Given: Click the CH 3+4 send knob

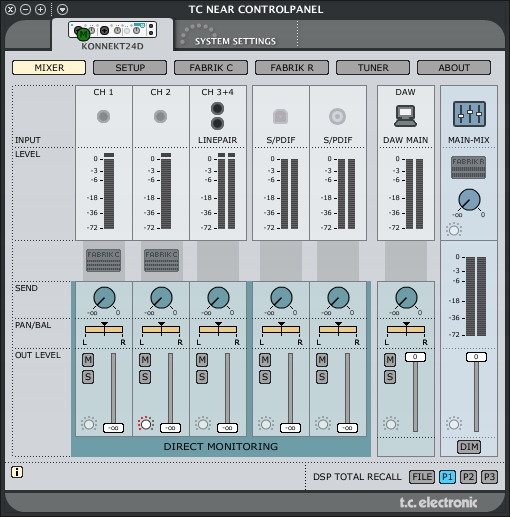Looking at the screenshot, I should pos(218,298).
